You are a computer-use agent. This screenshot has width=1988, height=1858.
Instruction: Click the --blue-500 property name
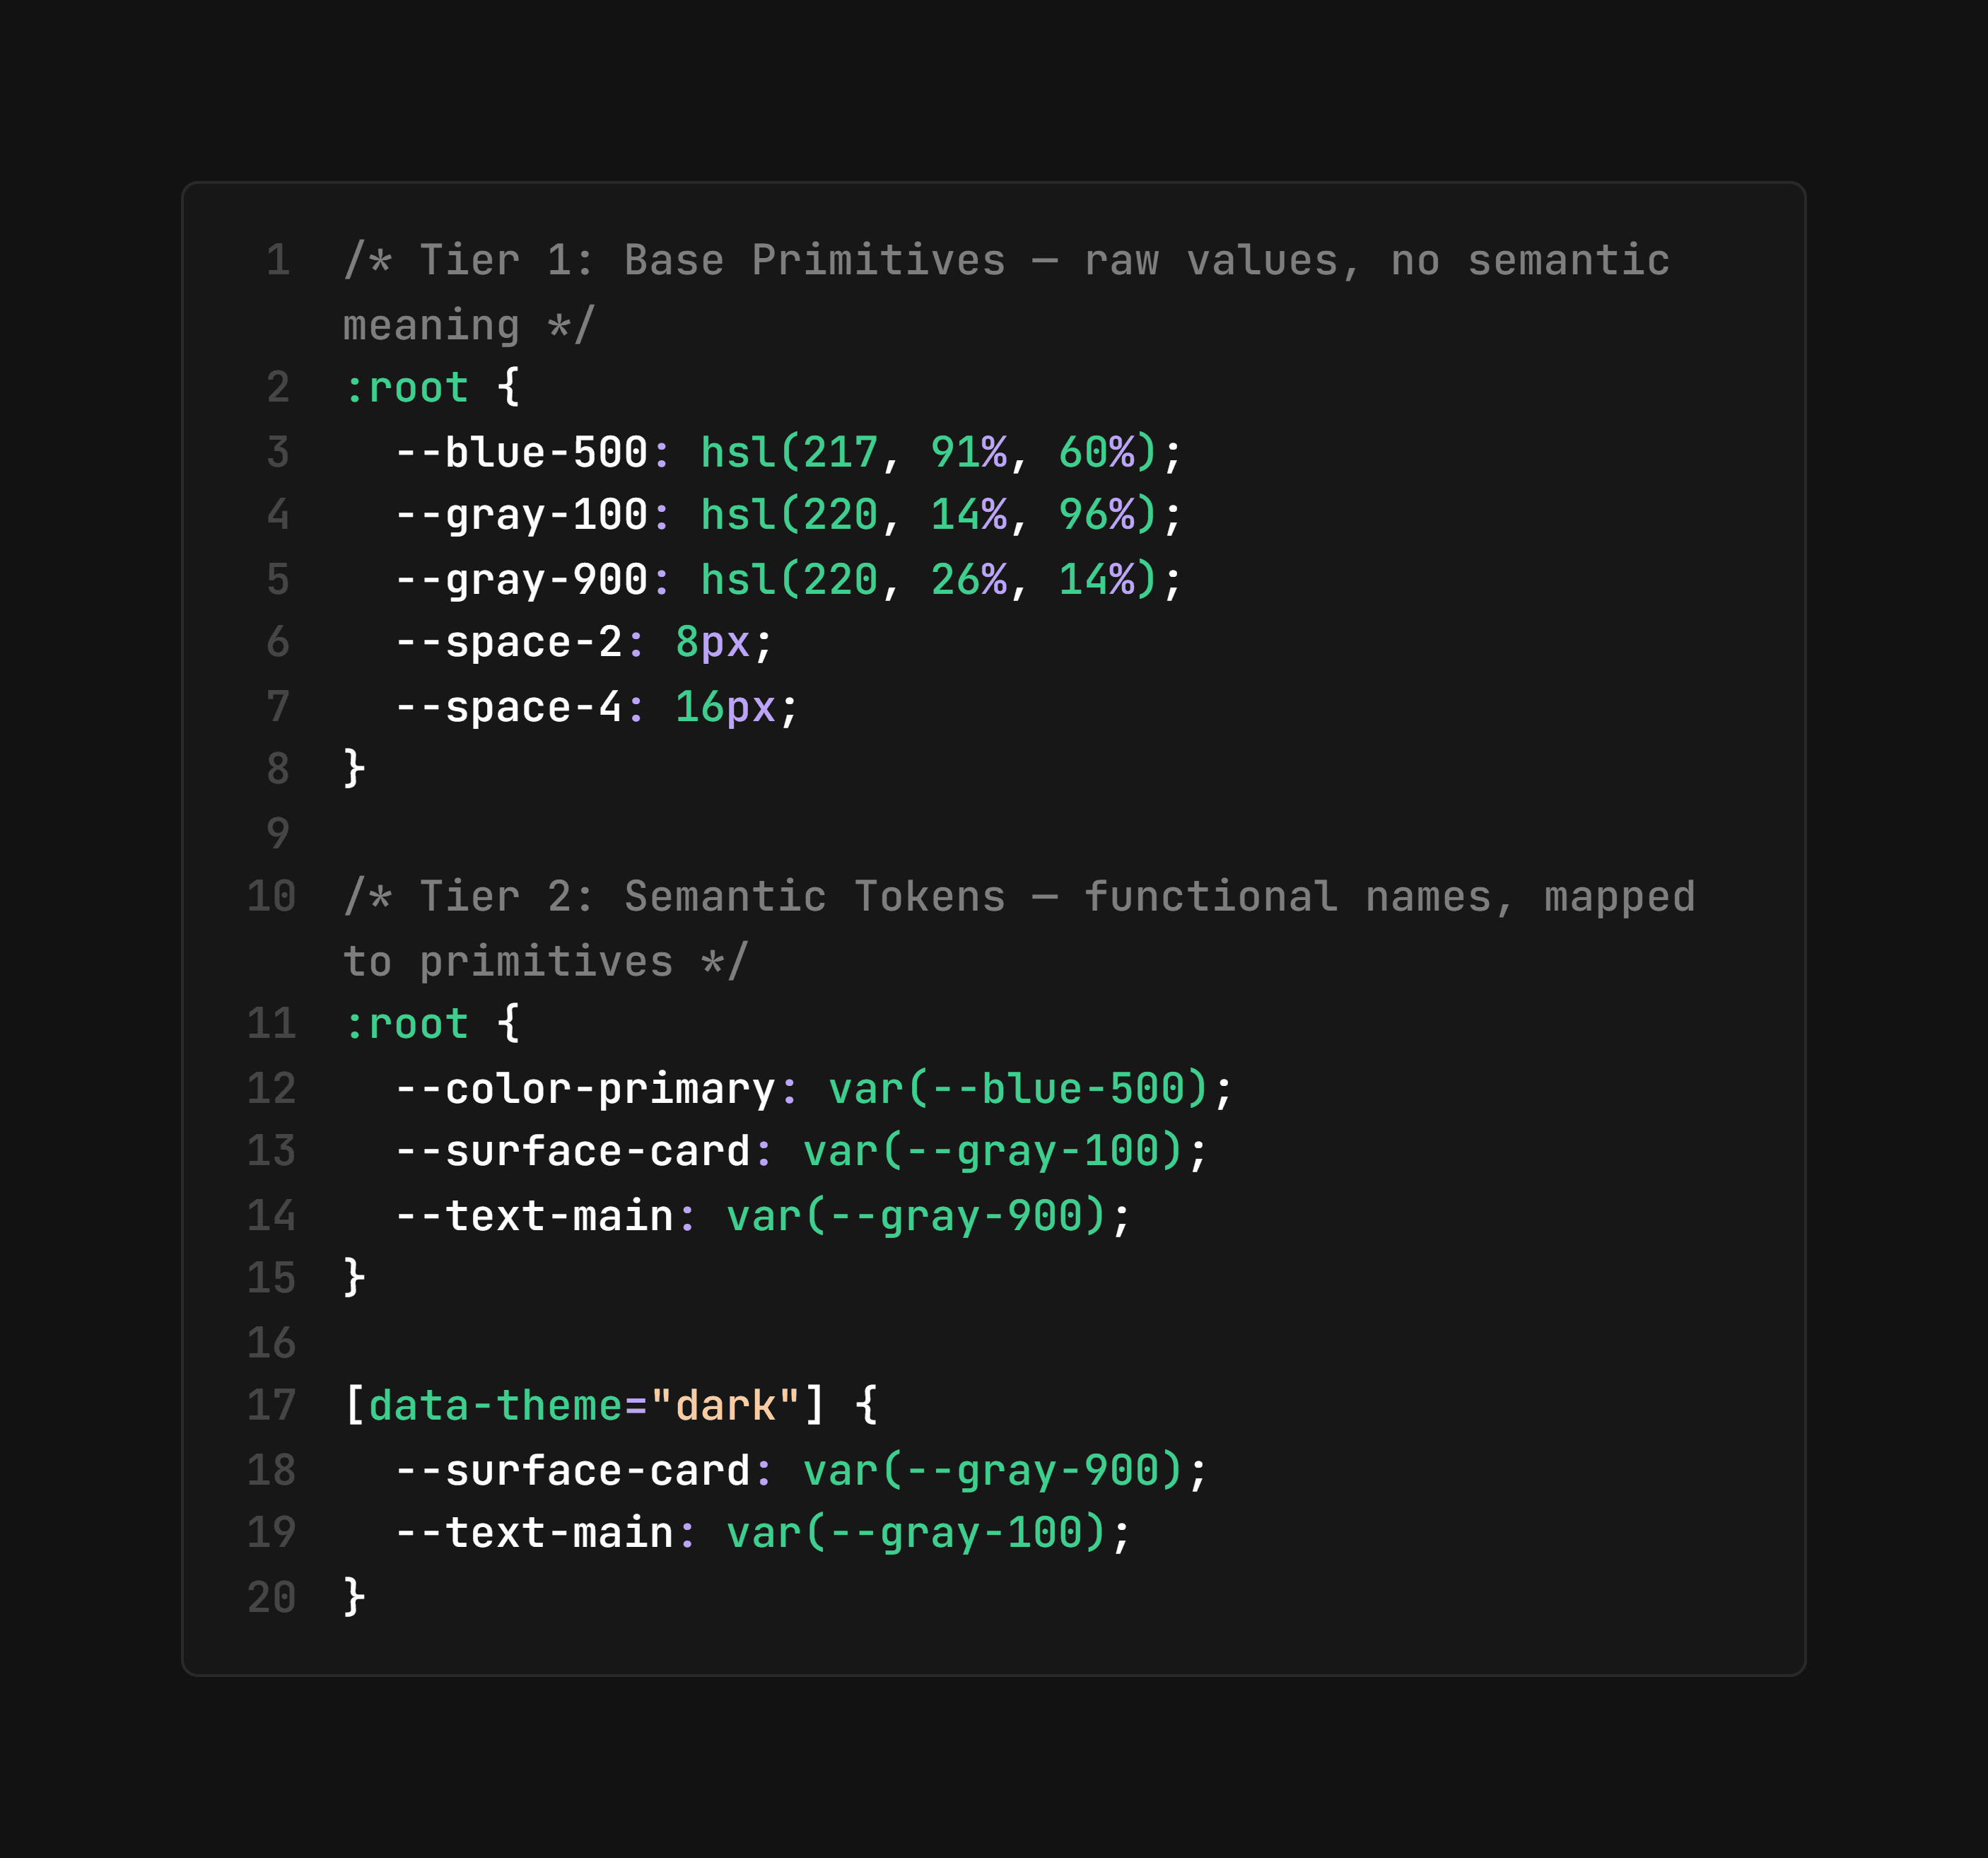point(521,452)
